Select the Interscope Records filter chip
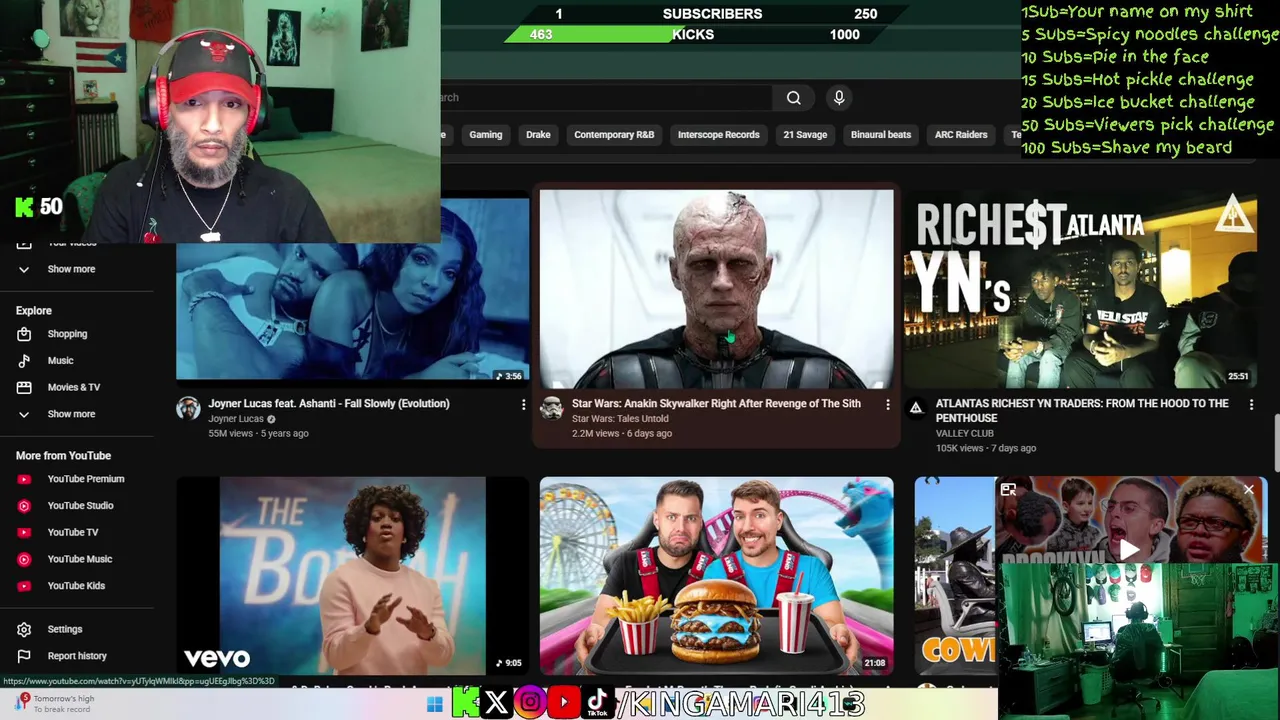Image resolution: width=1280 pixels, height=720 pixels. (719, 134)
